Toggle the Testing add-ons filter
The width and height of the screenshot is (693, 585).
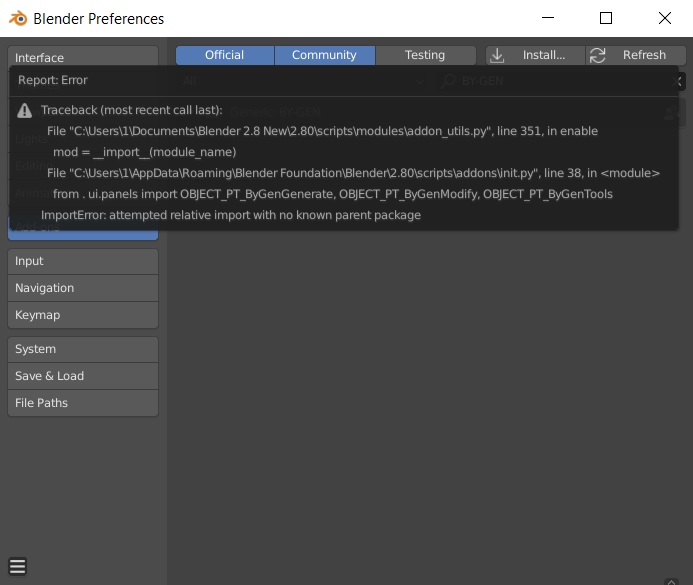click(x=425, y=55)
